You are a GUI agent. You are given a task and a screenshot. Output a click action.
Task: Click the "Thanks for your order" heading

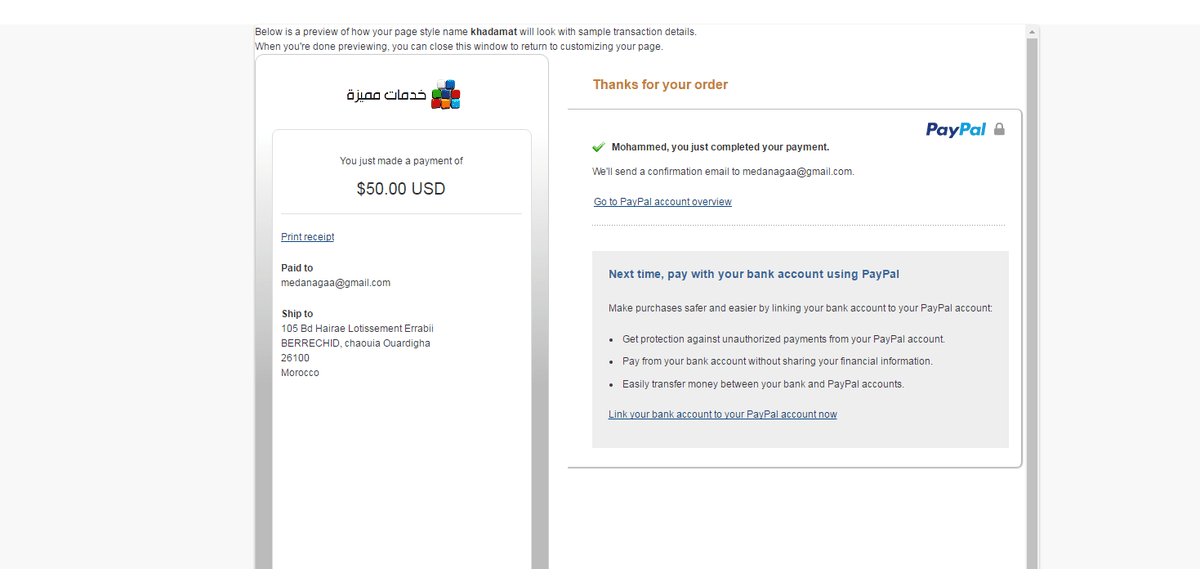coord(660,85)
